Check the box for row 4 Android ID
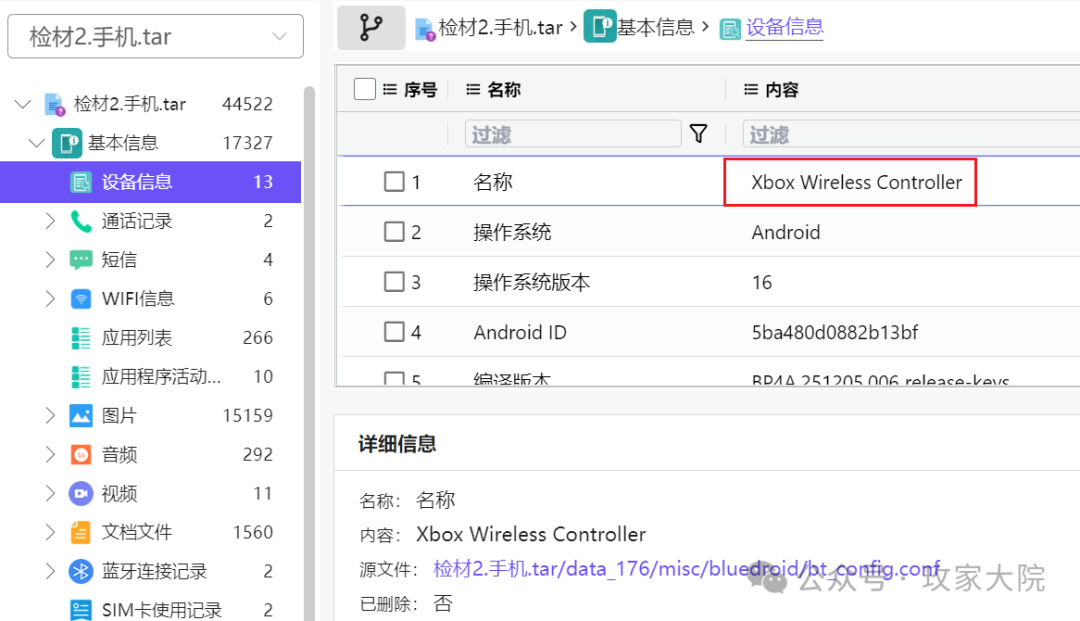Screen dimensions: 1080x621 394,332
